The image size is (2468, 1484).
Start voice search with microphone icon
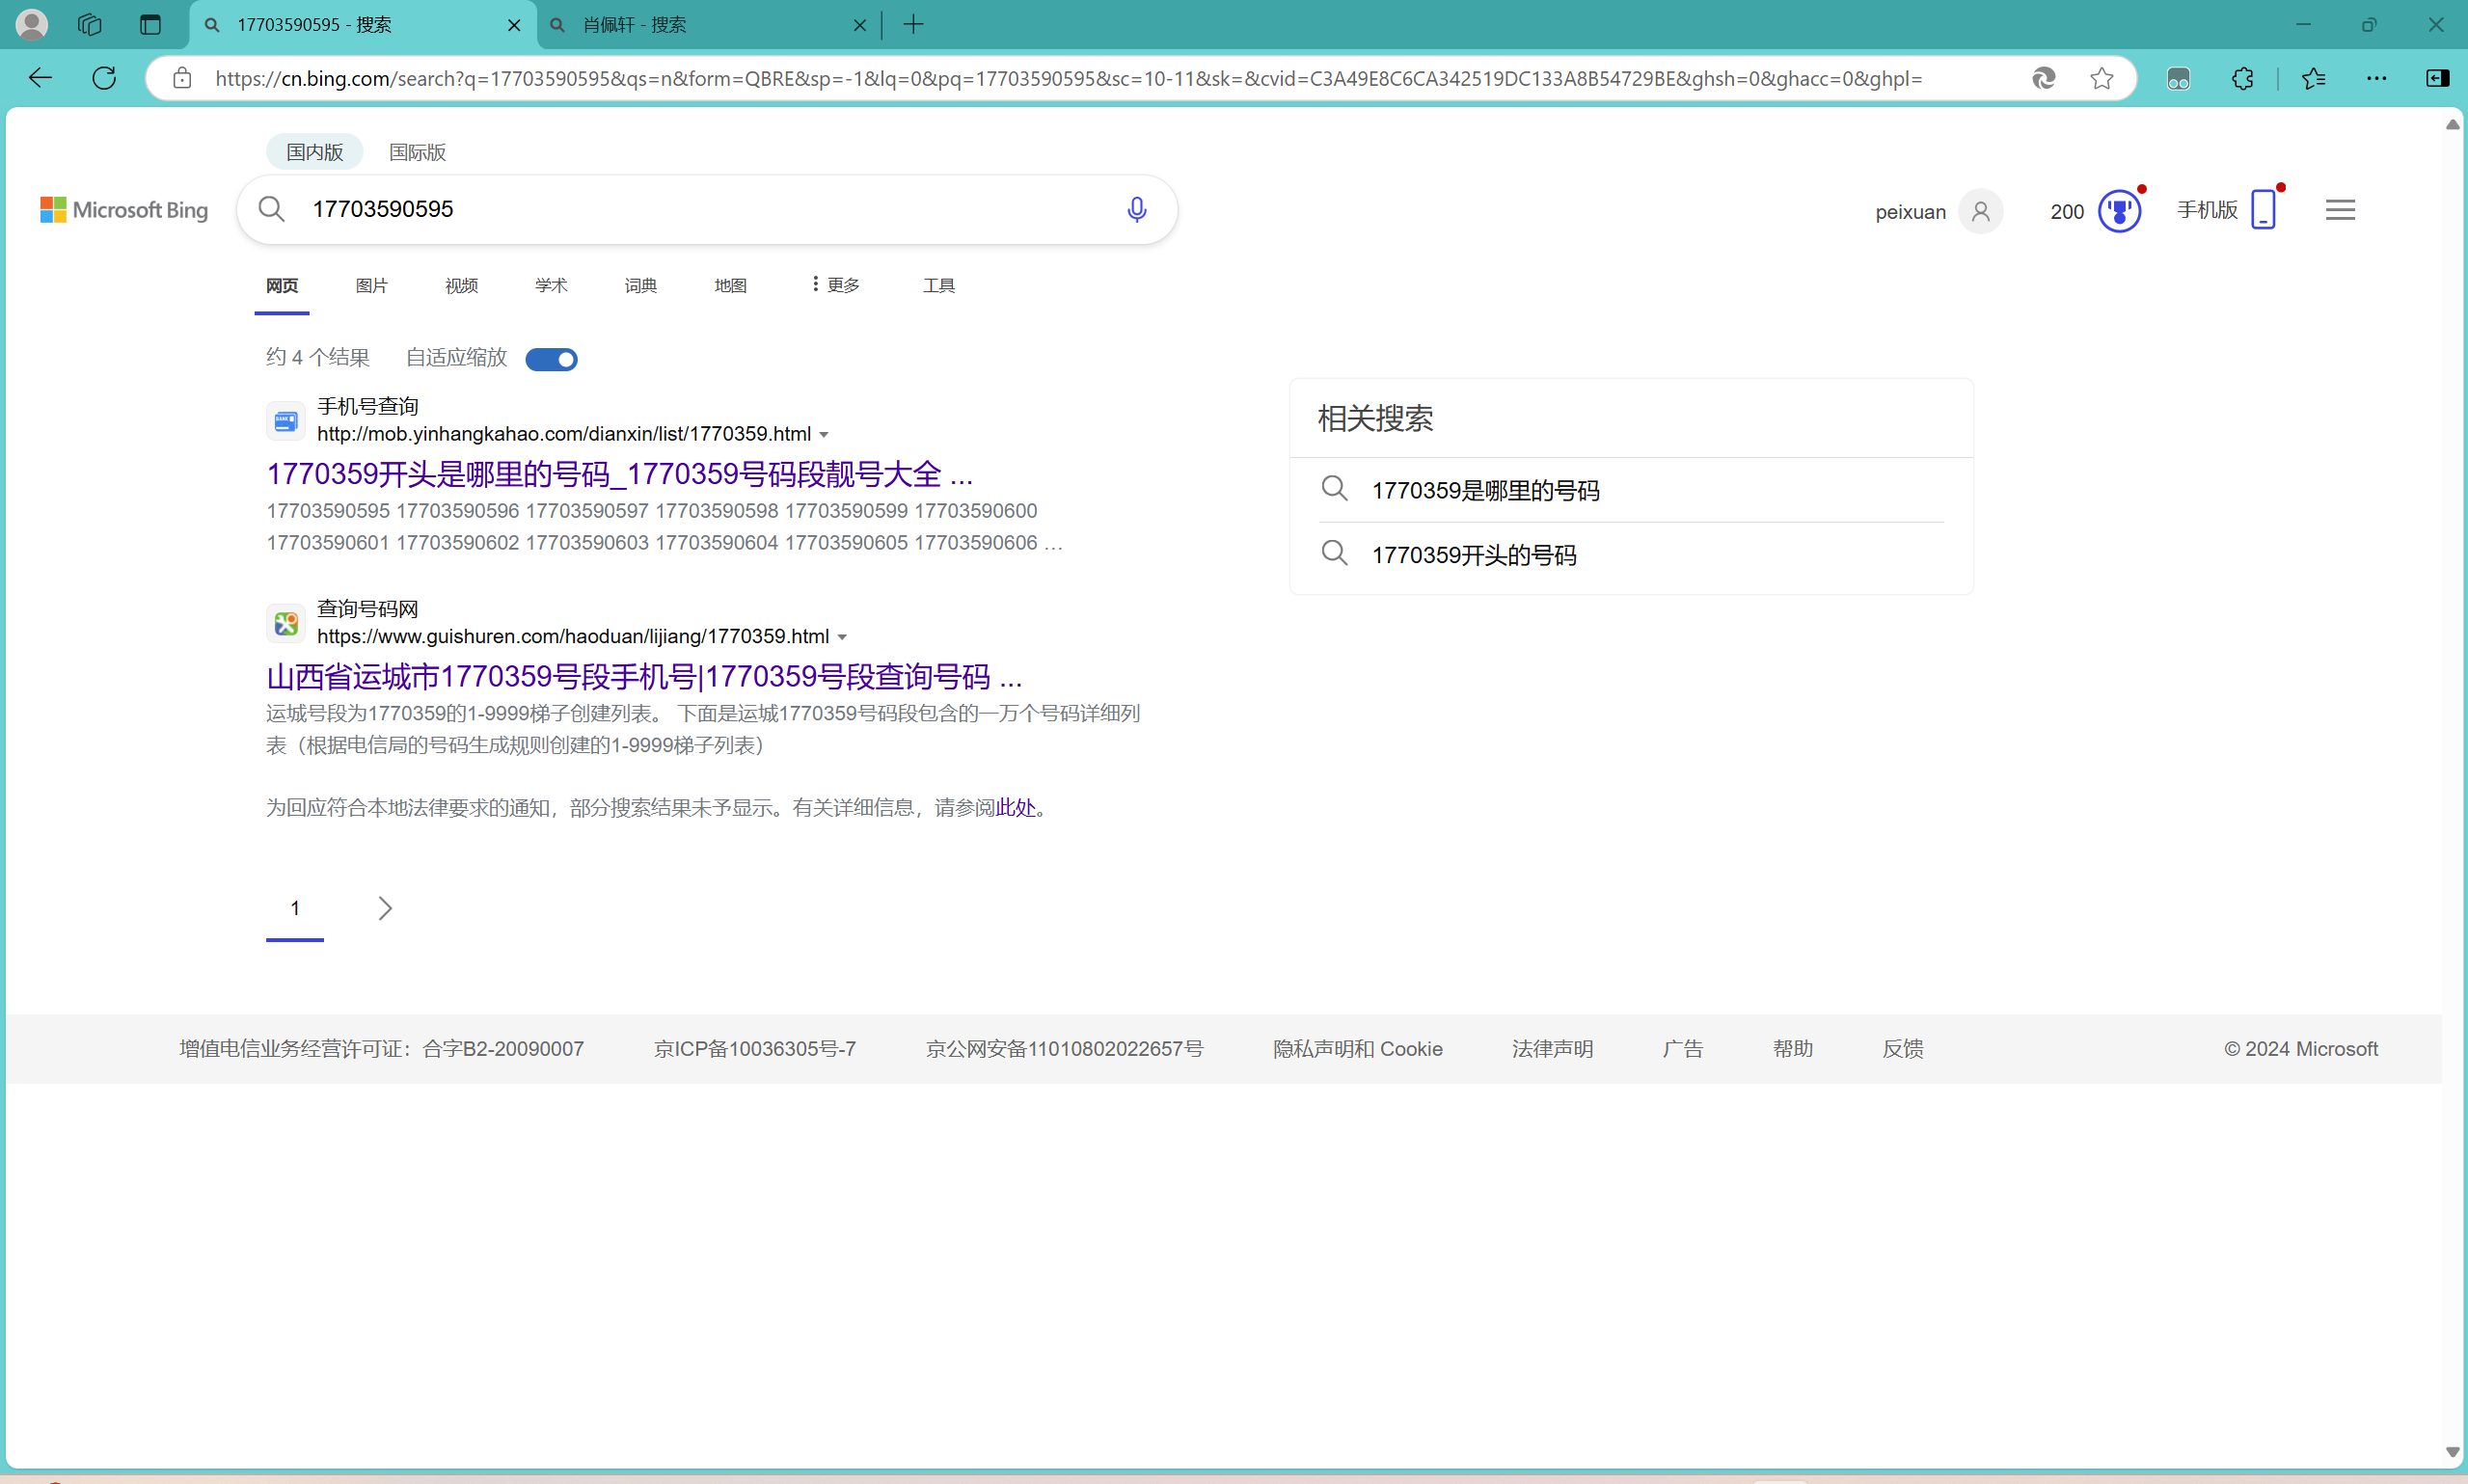click(1136, 209)
